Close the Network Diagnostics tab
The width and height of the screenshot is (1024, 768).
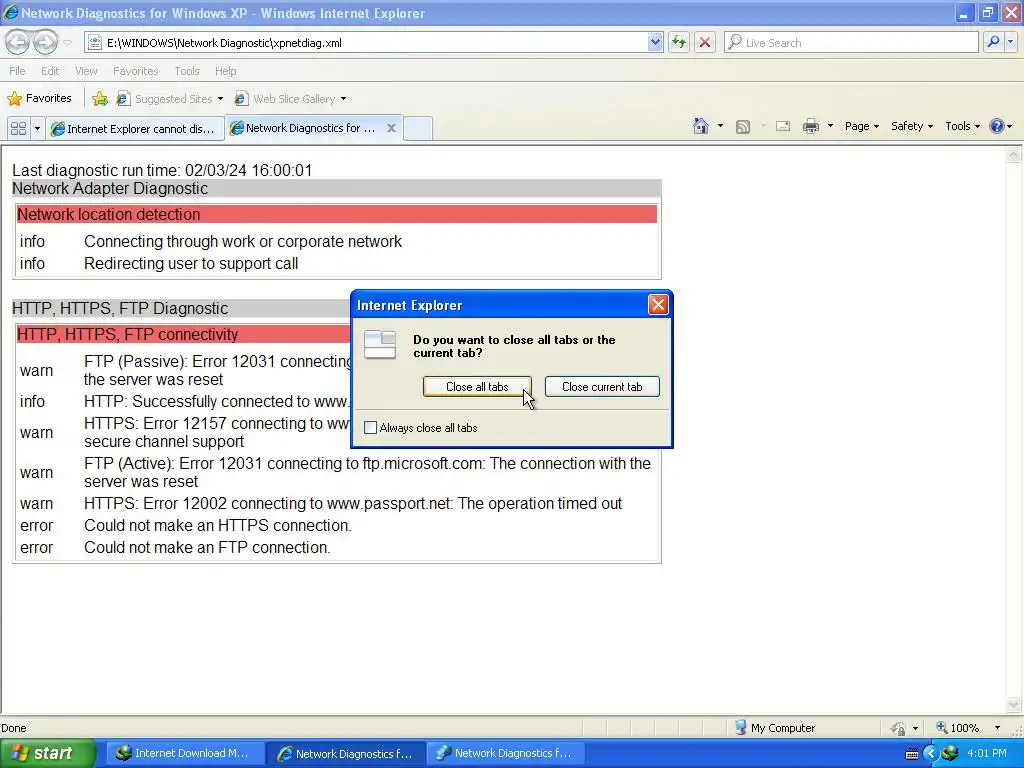point(391,128)
